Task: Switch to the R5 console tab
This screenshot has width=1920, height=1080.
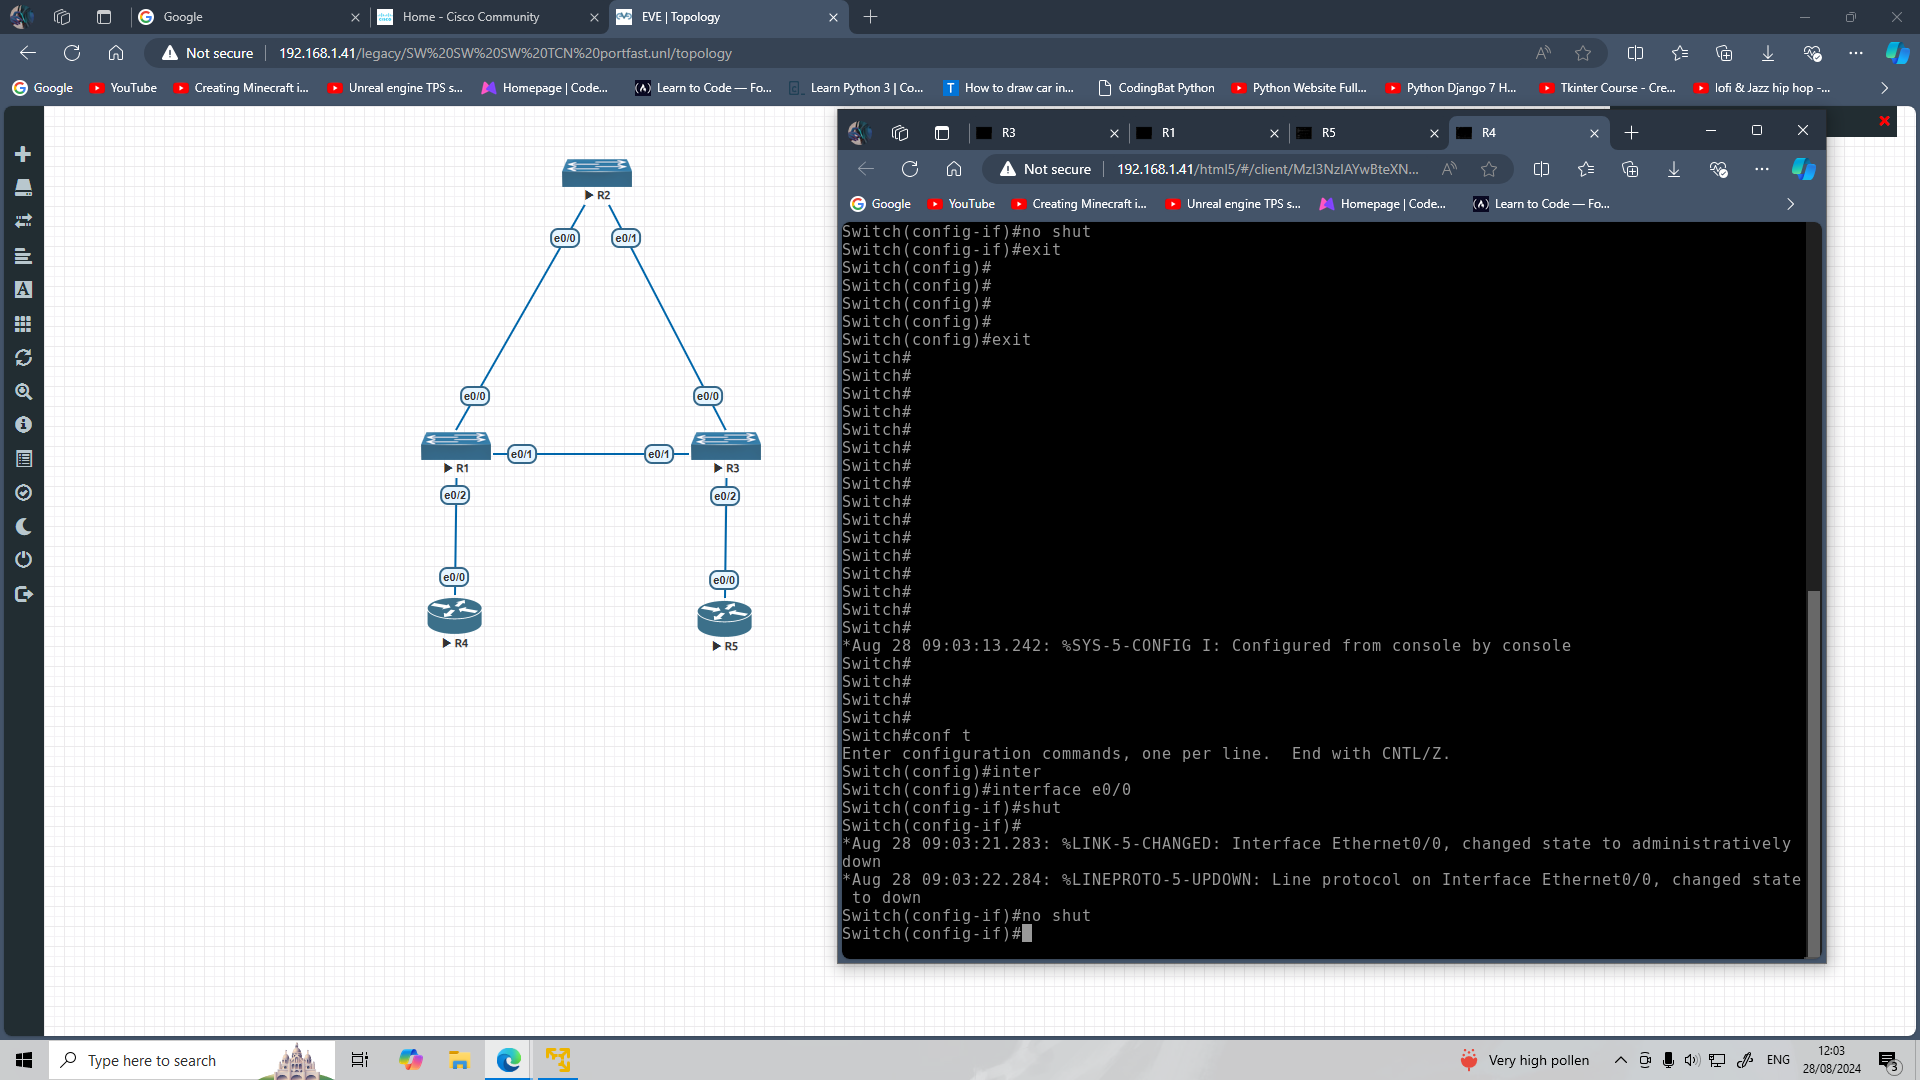Action: [x=1329, y=133]
